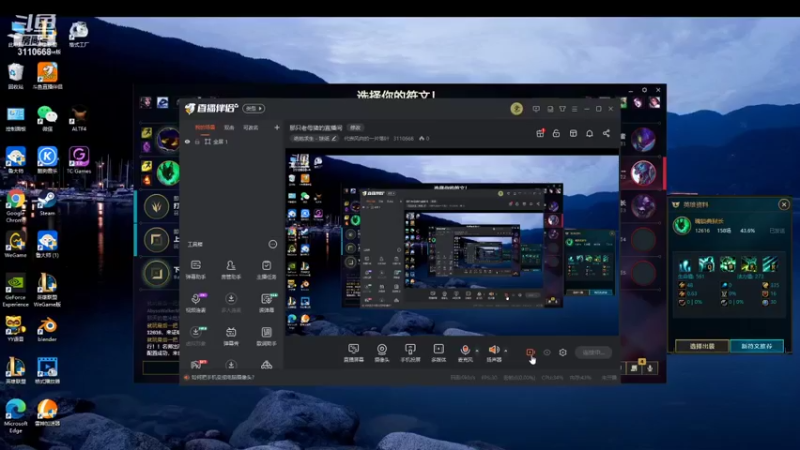Screen dimensions: 800x450
Task: Open the message icon in the title bar
Action: point(536,109)
